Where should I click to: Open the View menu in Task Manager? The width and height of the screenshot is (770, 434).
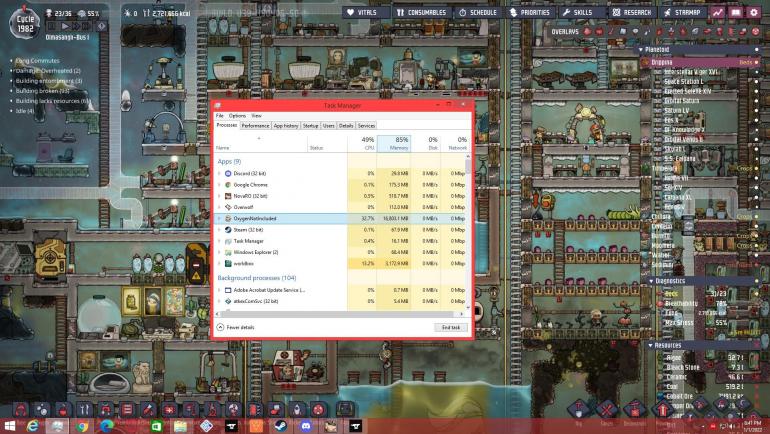point(256,116)
